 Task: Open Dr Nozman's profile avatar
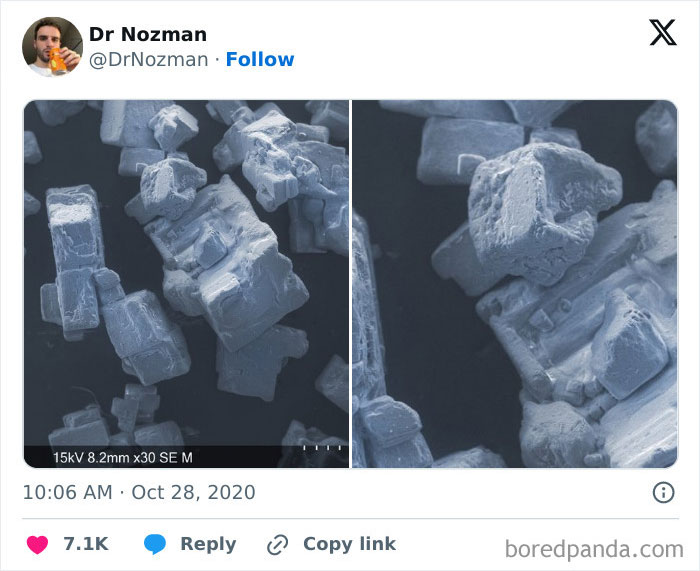[x=52, y=47]
